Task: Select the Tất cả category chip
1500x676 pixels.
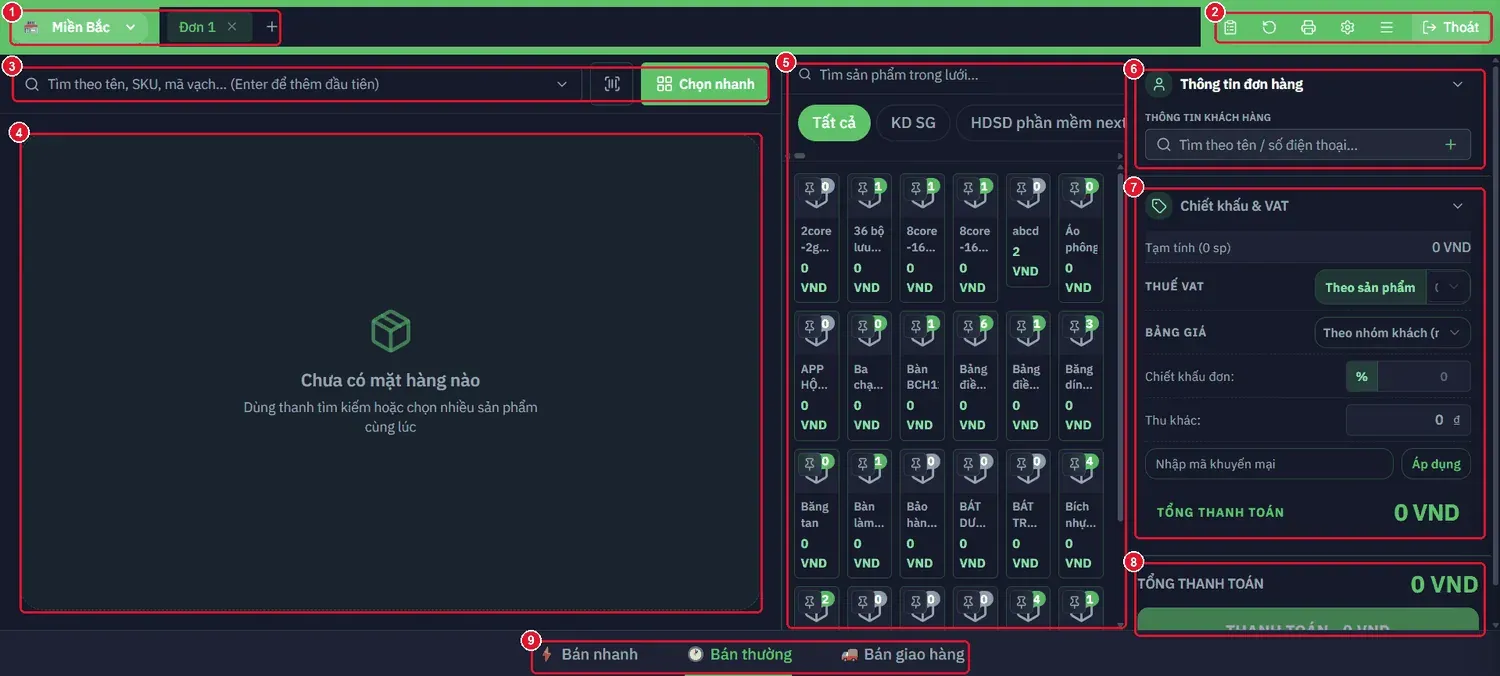Action: click(x=834, y=123)
